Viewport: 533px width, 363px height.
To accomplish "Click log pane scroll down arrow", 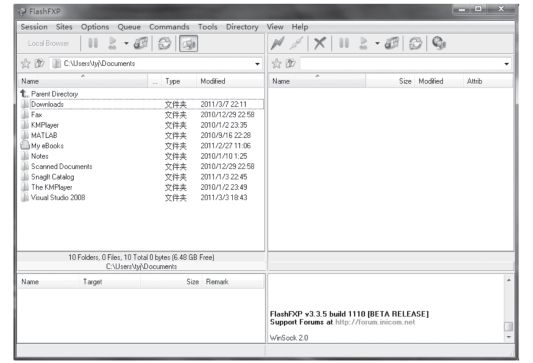I will coord(509,337).
